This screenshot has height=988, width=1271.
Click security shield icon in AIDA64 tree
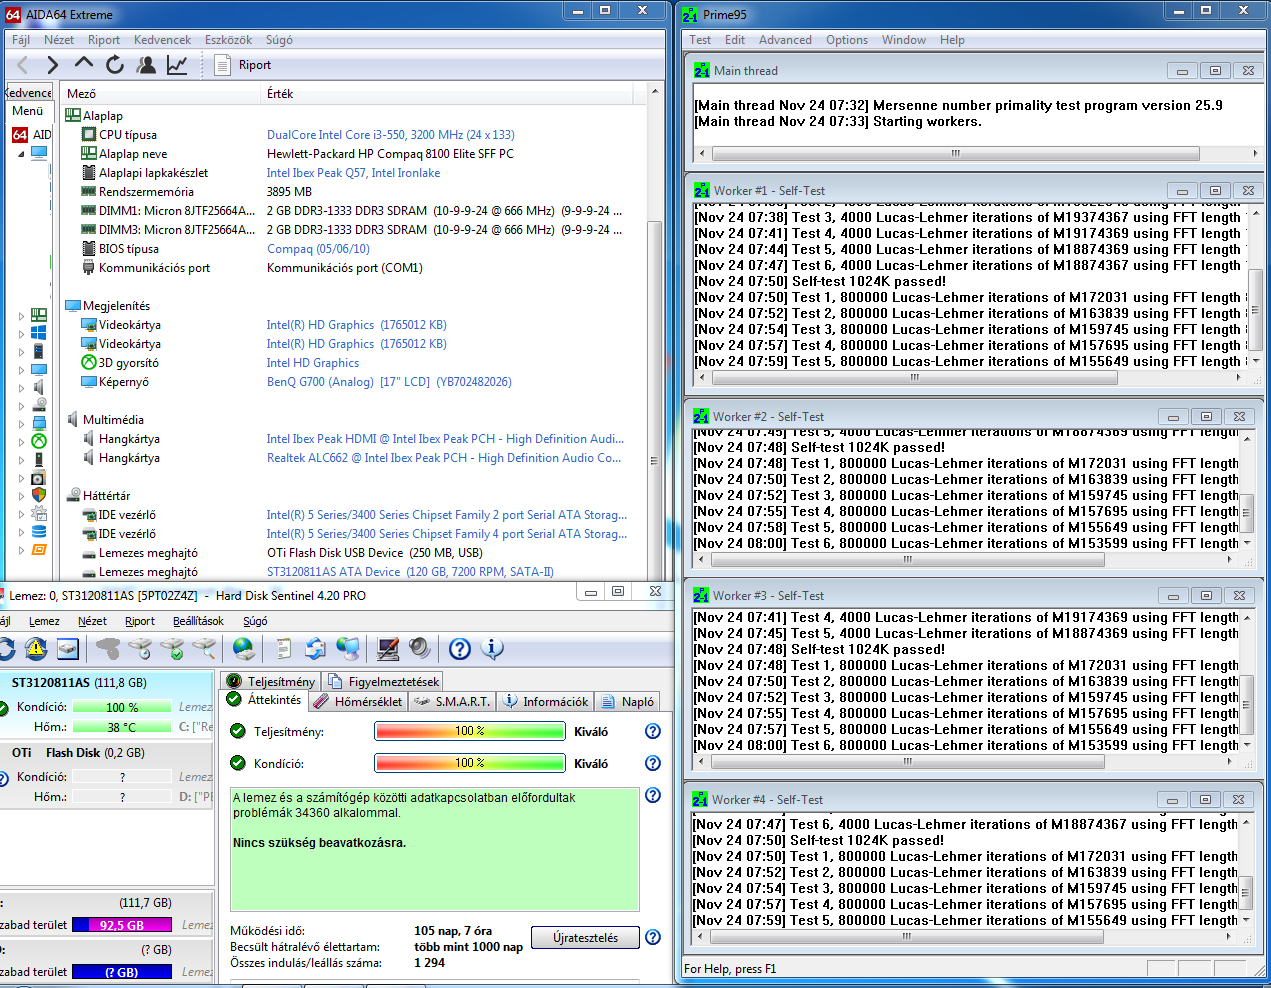[x=39, y=495]
